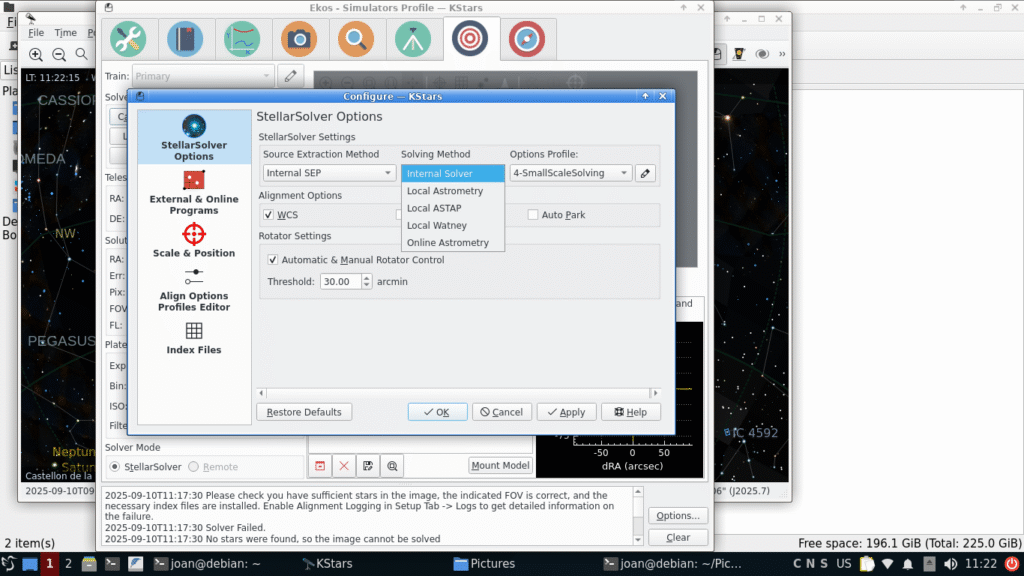
Task: Open Scale & Position settings page
Action: [x=194, y=240]
